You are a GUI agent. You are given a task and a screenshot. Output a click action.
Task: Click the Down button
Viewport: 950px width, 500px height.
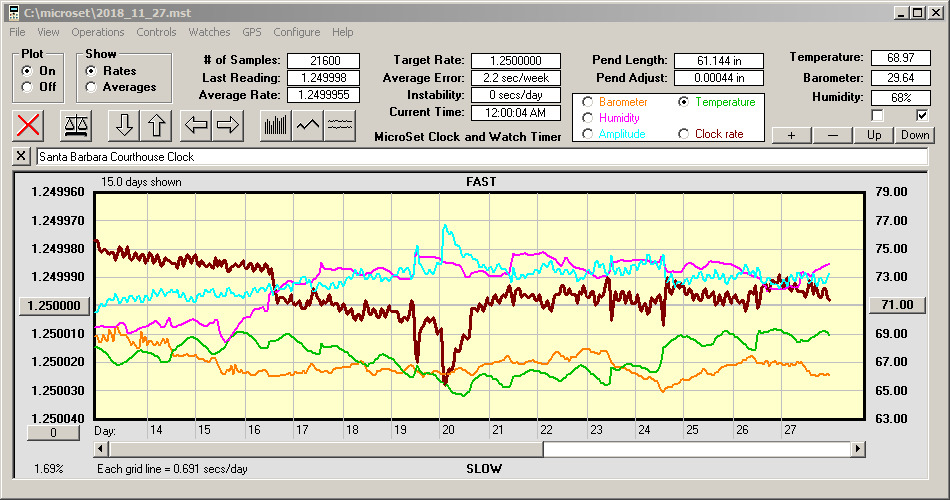coord(914,135)
